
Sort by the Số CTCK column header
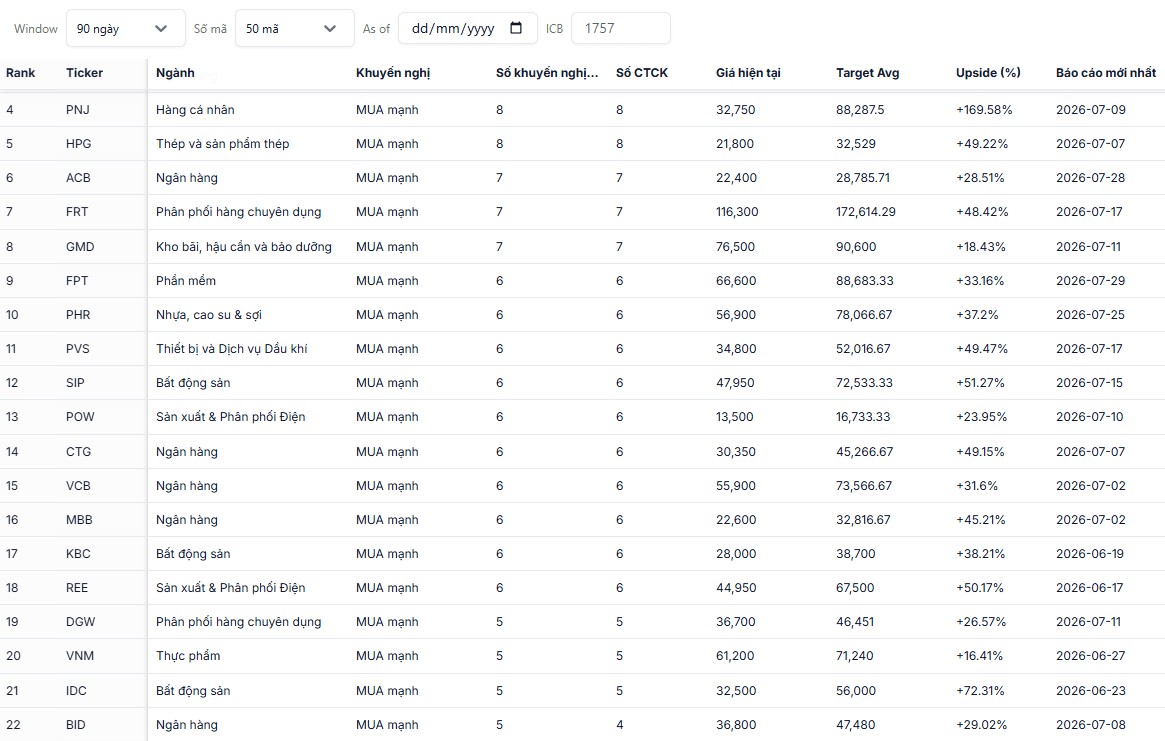[x=642, y=73]
